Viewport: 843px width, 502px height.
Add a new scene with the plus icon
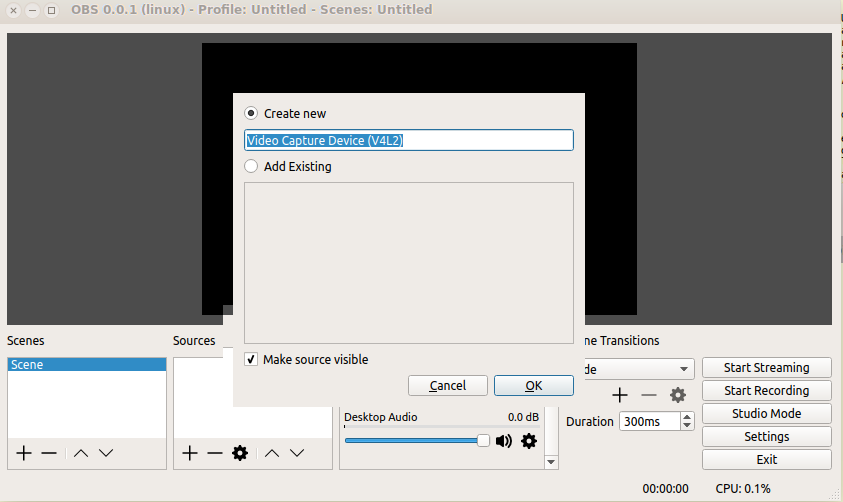tap(24, 453)
